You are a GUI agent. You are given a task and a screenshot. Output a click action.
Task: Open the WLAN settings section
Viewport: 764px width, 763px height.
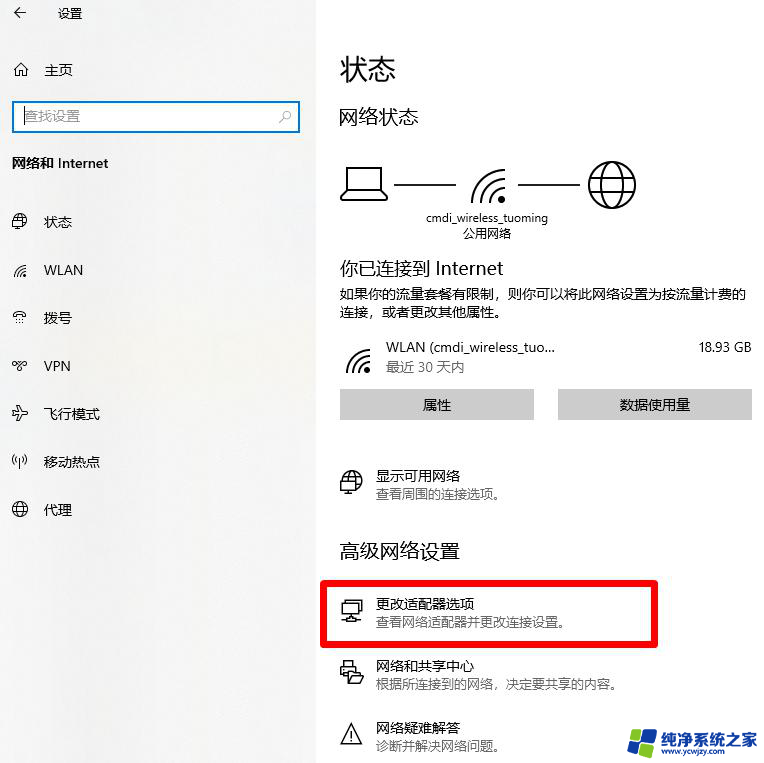tap(63, 270)
